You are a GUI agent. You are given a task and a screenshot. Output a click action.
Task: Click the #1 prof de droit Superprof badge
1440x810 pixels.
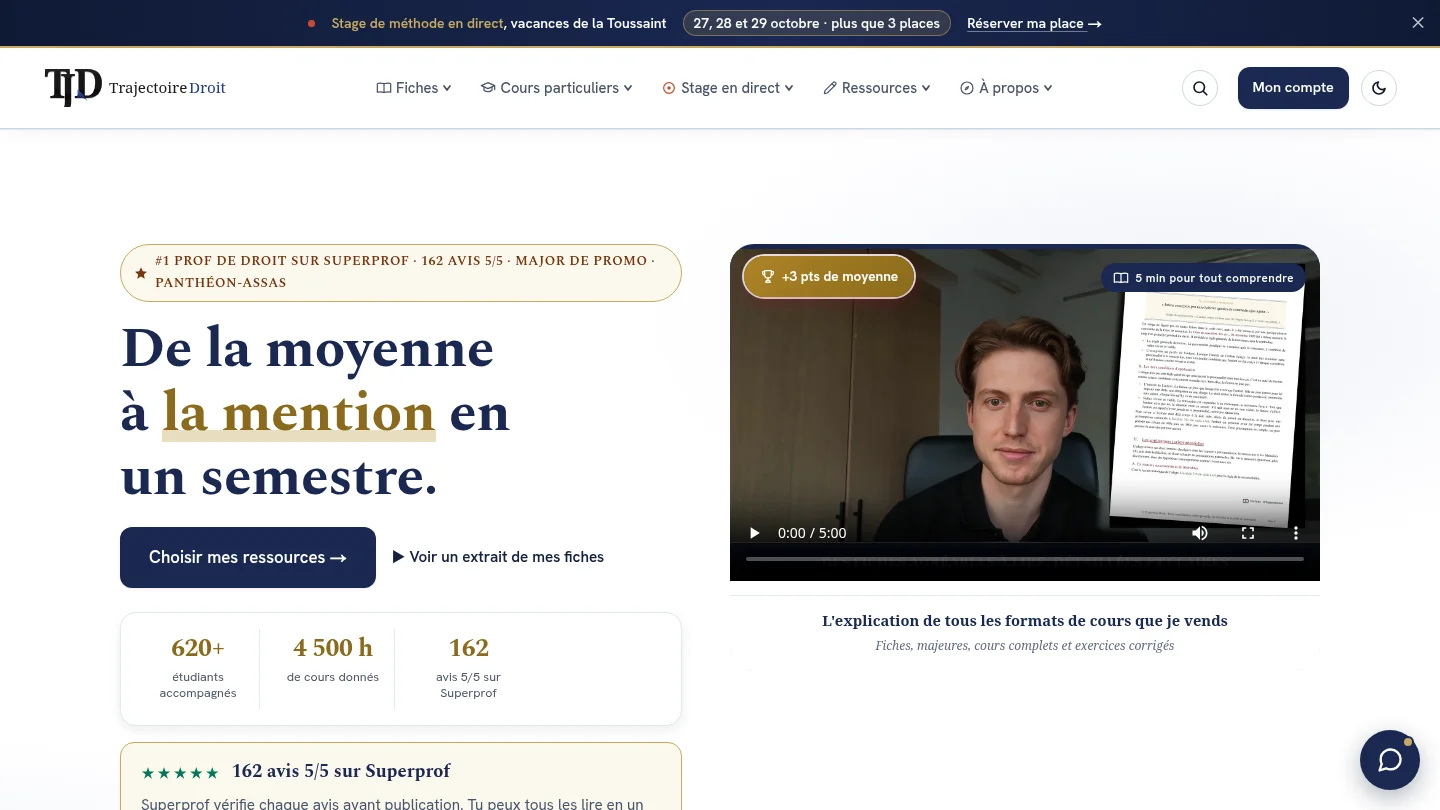coord(401,273)
